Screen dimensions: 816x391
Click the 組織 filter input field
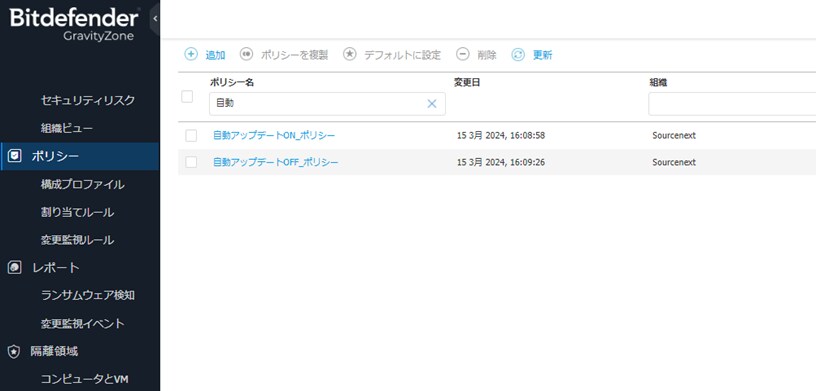tap(732, 104)
